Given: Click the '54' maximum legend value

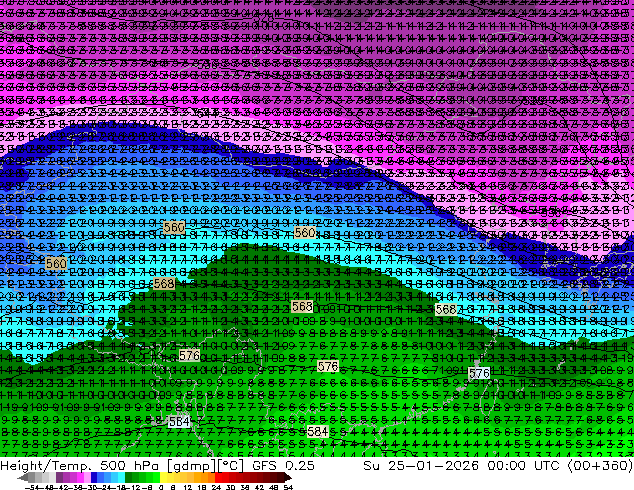Looking at the screenshot, I should [x=288, y=487].
